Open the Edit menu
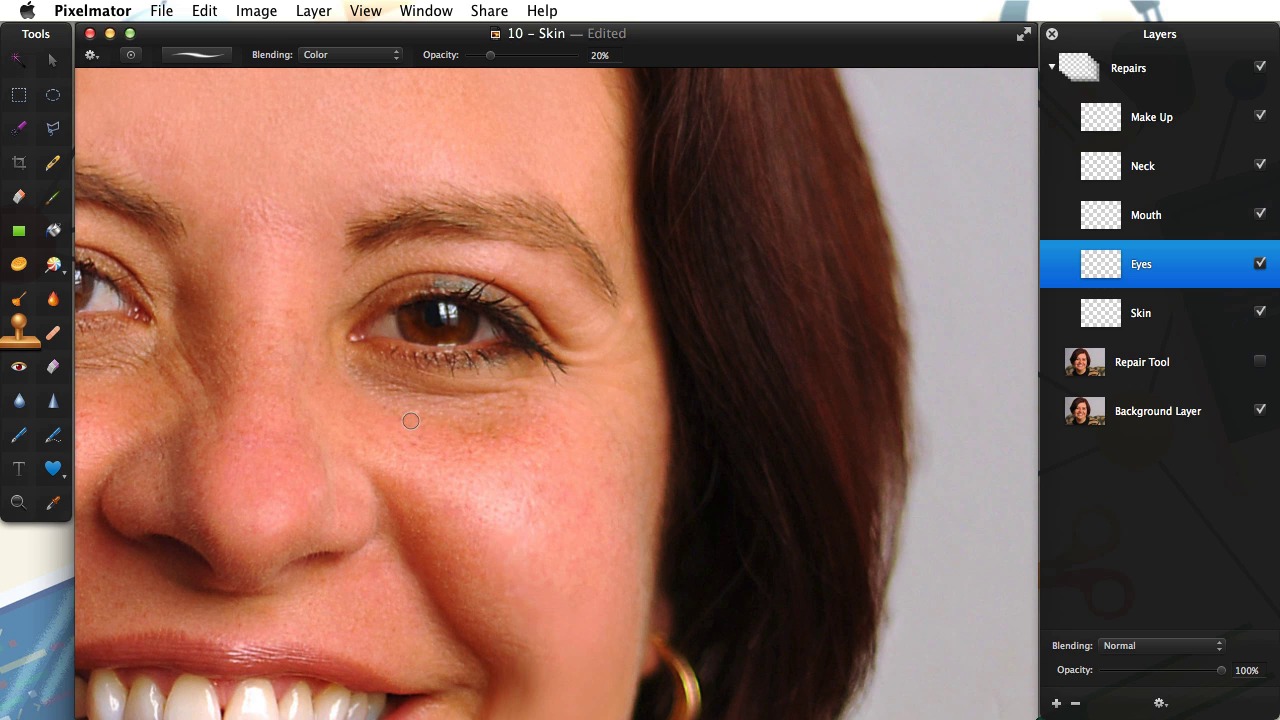This screenshot has height=720, width=1280. [204, 11]
